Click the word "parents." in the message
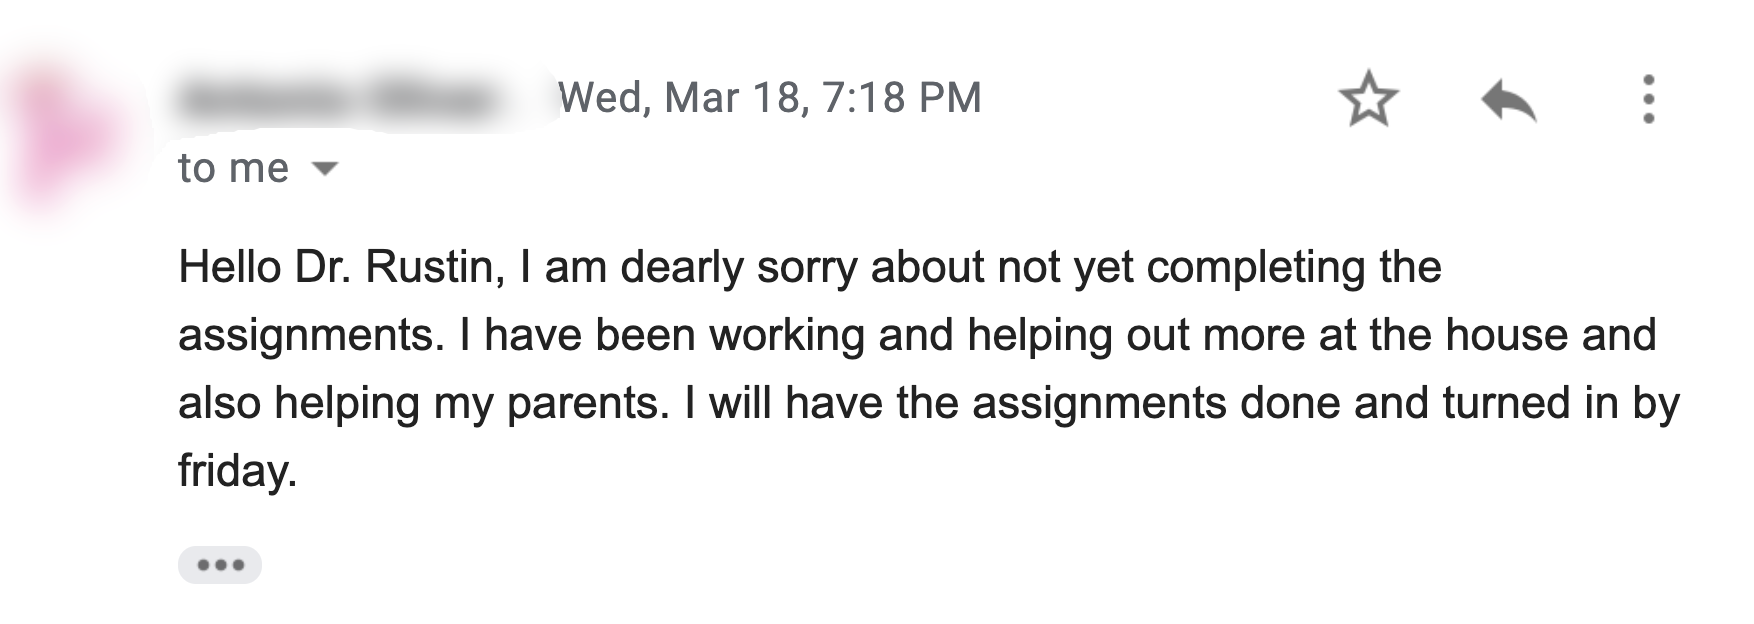The image size is (1754, 624). pyautogui.click(x=588, y=403)
